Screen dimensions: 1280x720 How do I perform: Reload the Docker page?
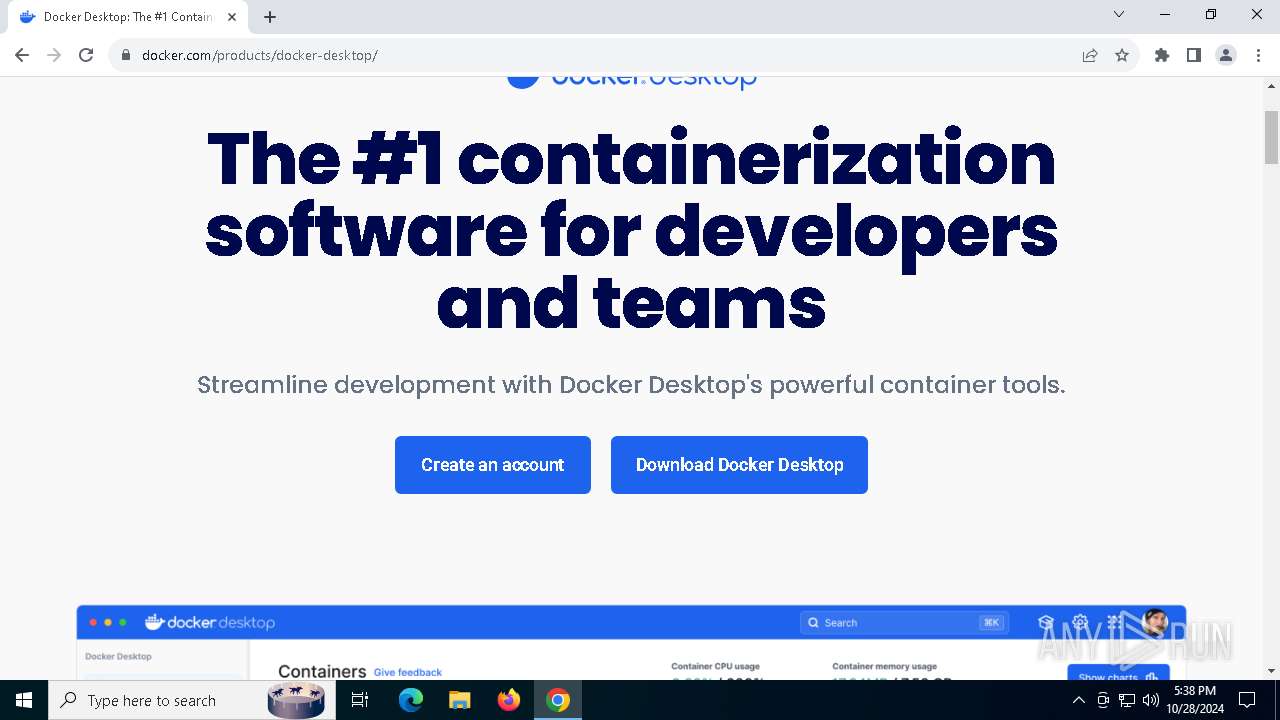pyautogui.click(x=86, y=55)
